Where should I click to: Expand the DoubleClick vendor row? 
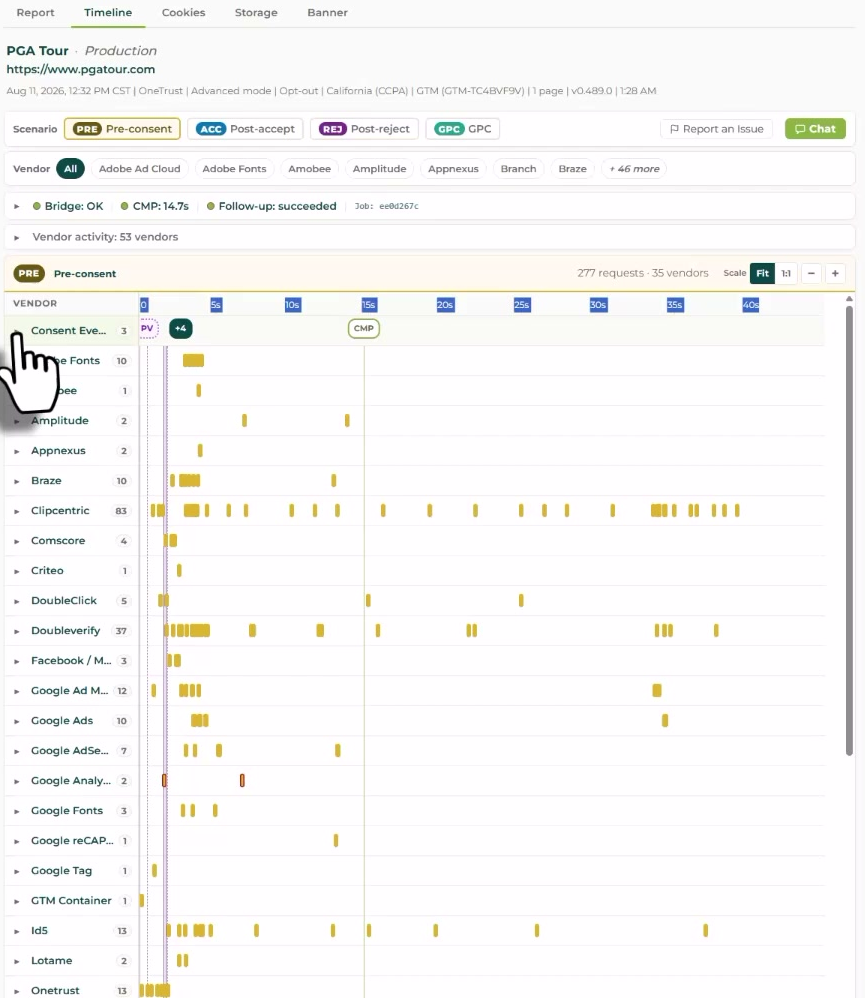(x=17, y=601)
